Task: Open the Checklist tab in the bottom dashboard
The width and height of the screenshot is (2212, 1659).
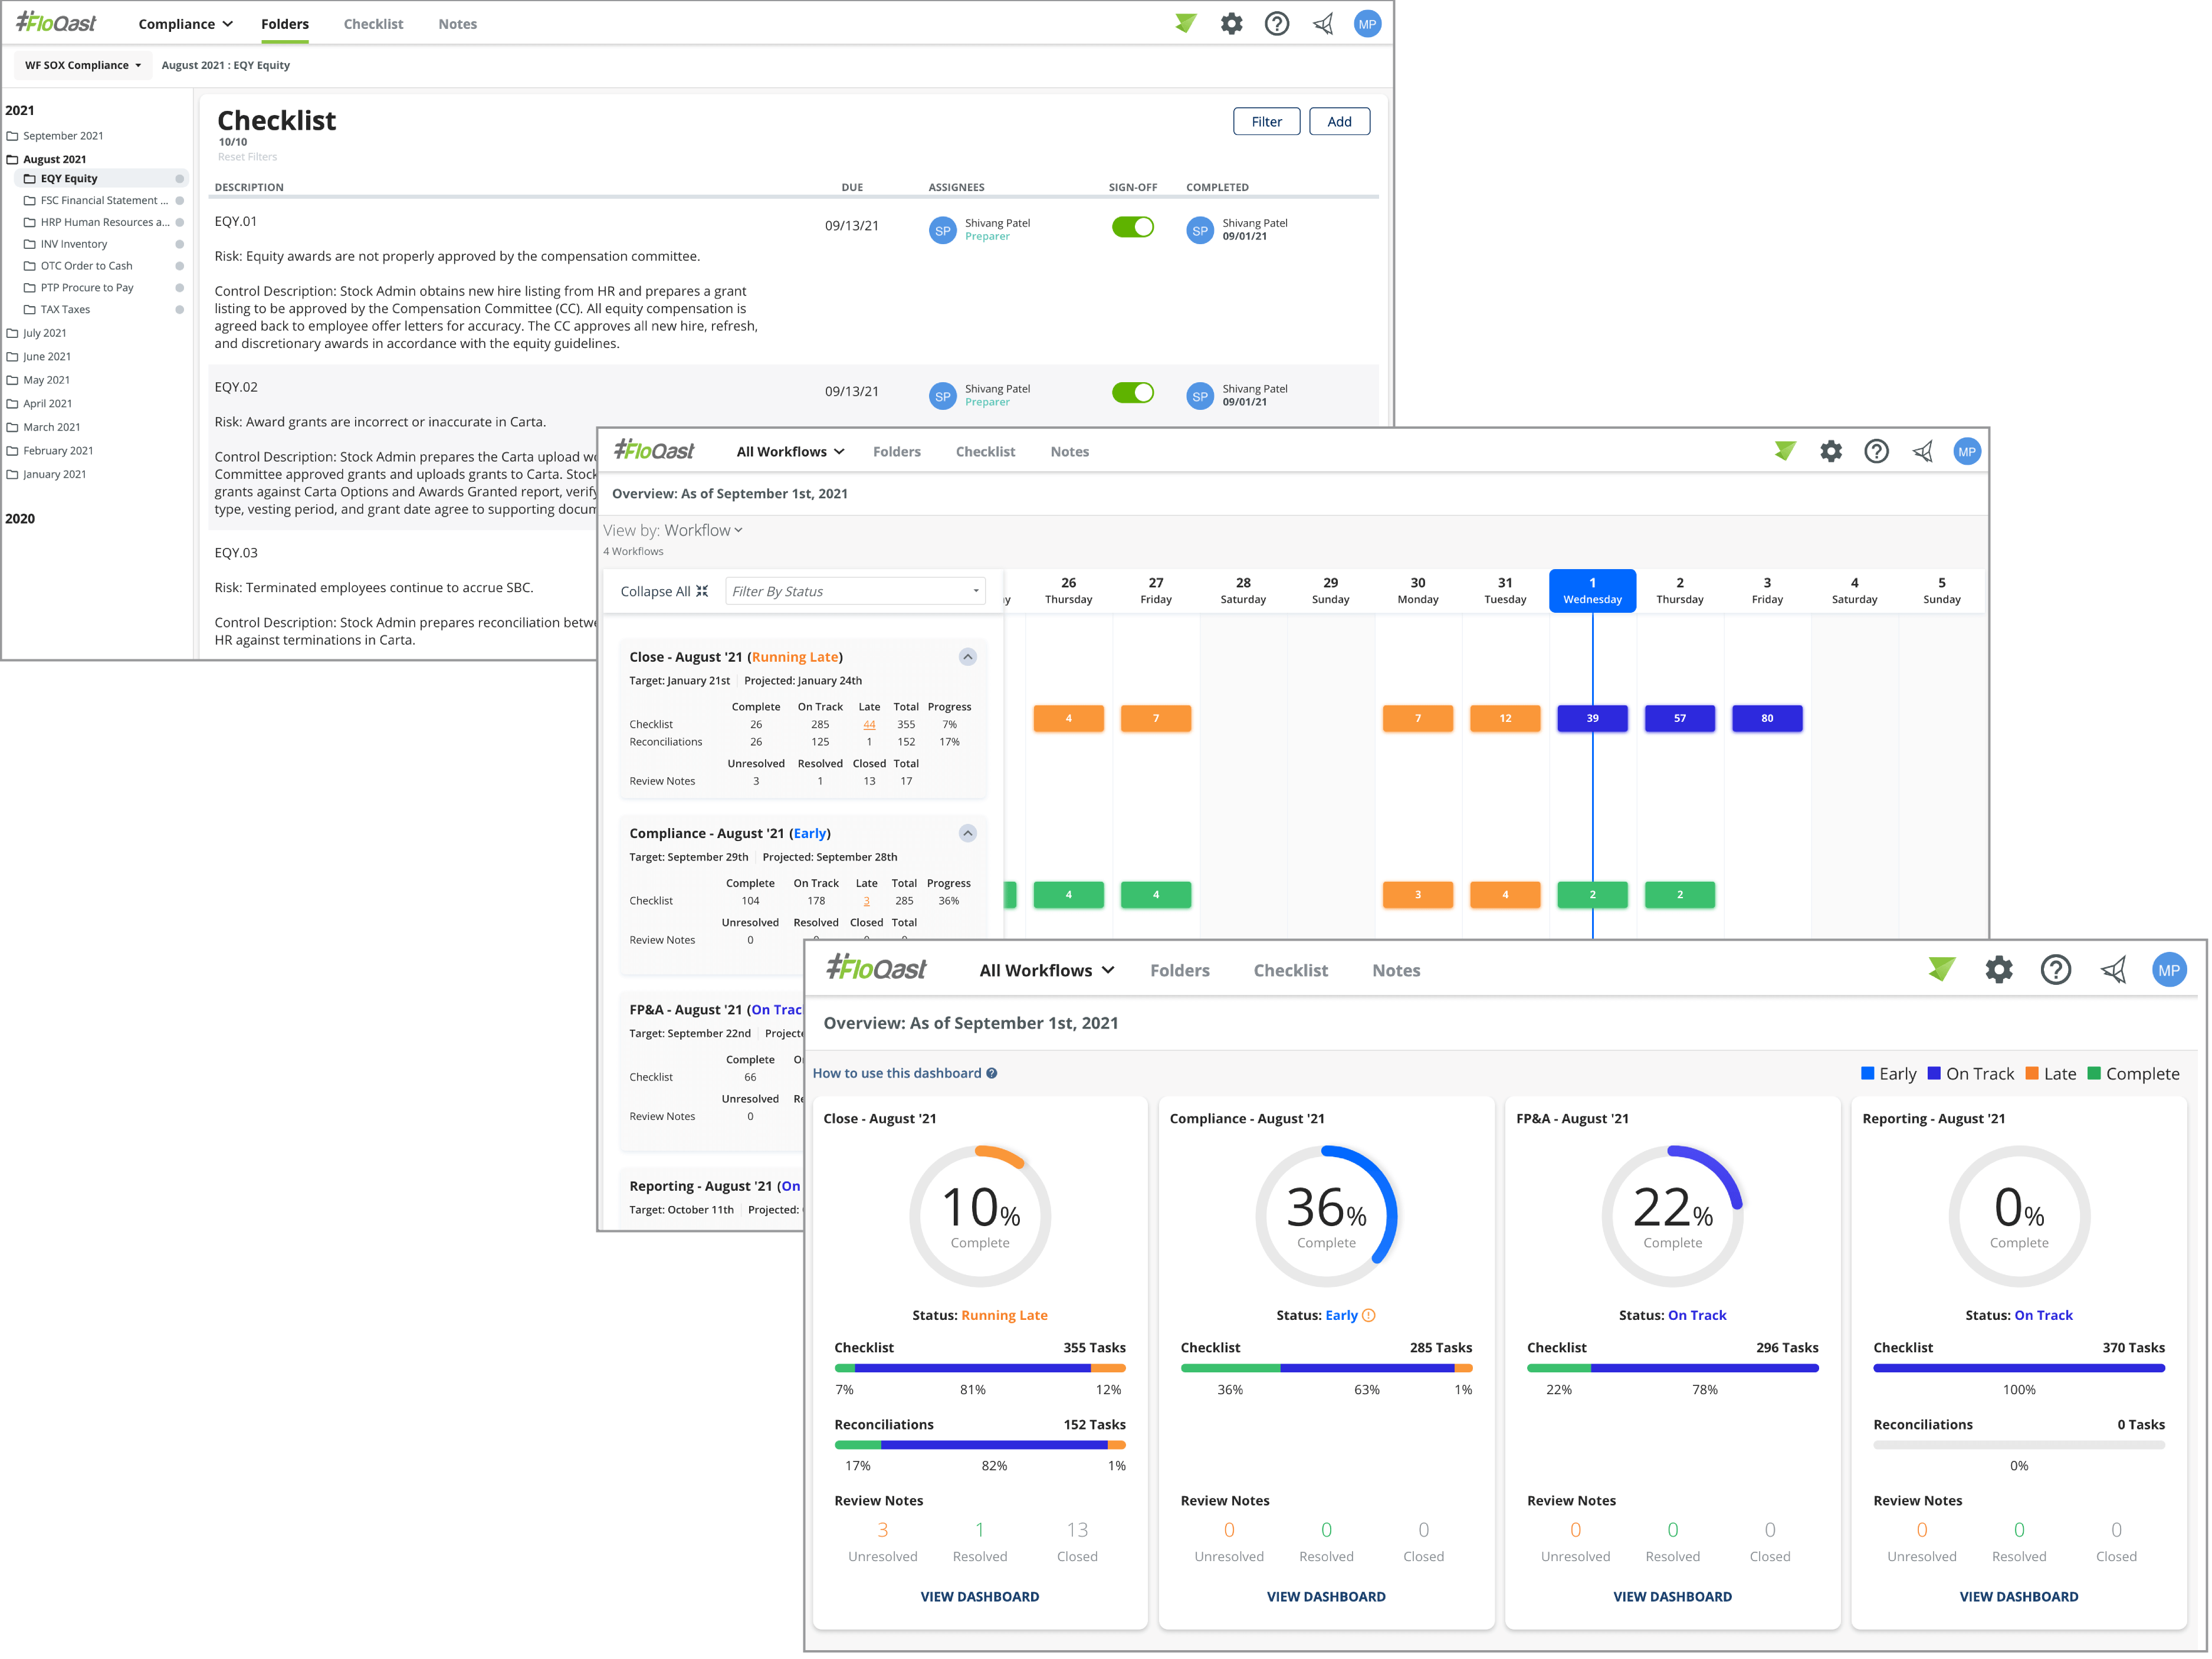Action: 1290,970
